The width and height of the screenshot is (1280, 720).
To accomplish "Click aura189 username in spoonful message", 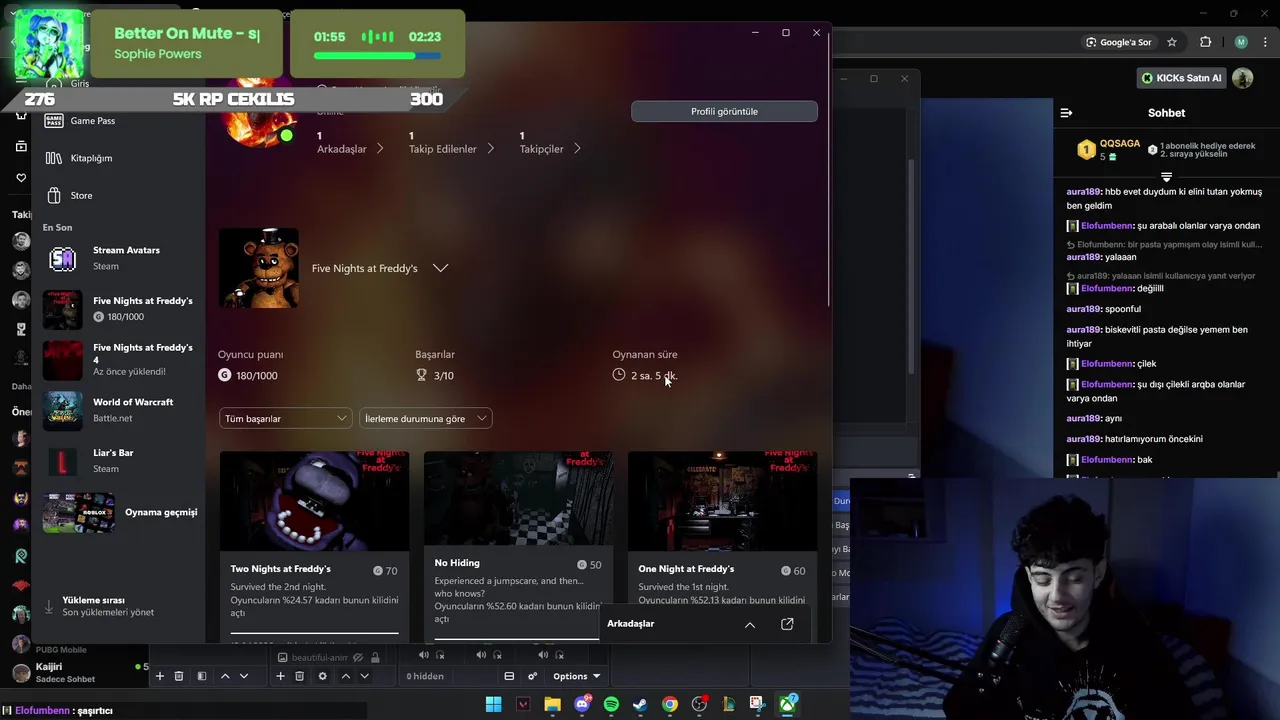I will tap(1083, 309).
